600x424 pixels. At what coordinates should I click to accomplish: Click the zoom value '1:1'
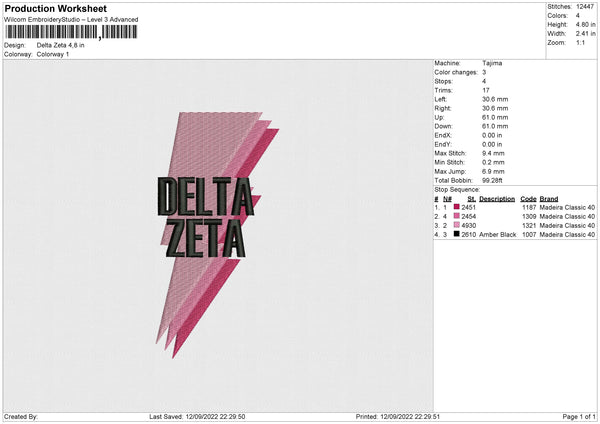tap(580, 43)
